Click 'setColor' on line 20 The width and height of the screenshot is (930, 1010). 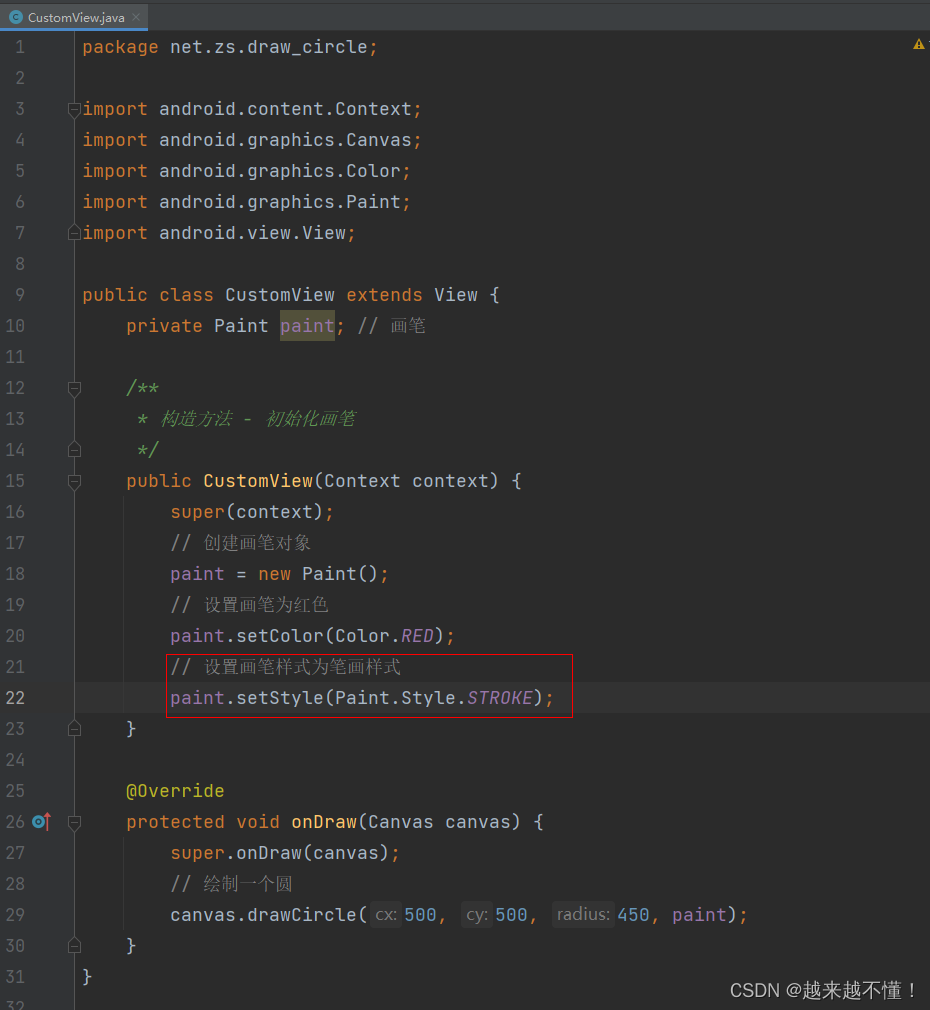pos(280,636)
